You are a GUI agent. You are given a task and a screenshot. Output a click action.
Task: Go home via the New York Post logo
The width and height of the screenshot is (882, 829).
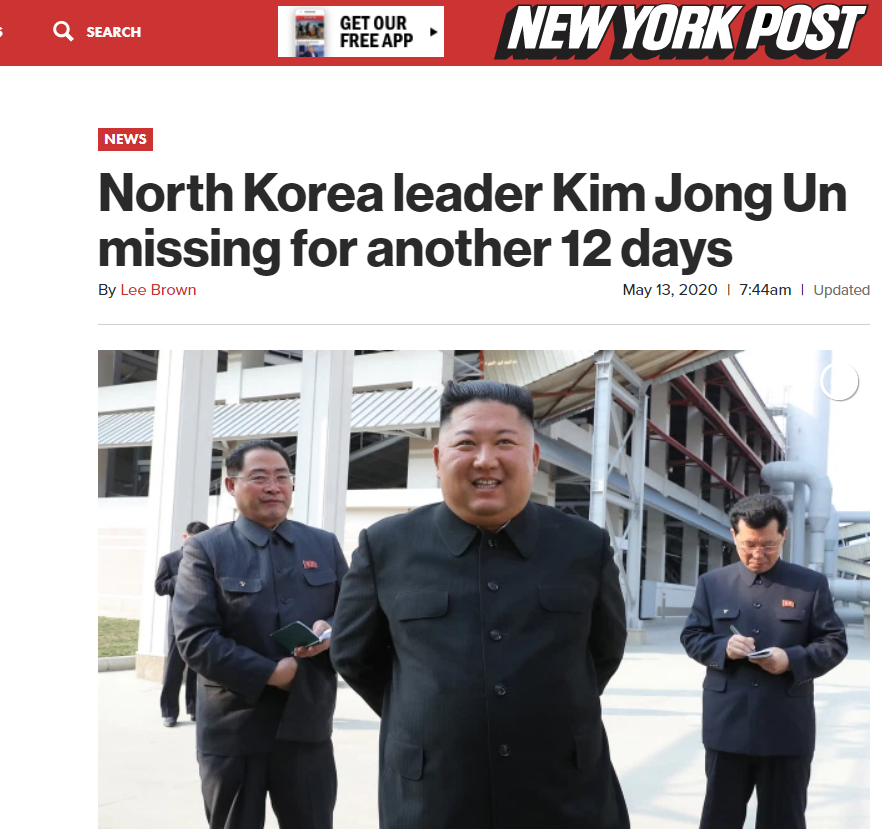click(x=680, y=30)
